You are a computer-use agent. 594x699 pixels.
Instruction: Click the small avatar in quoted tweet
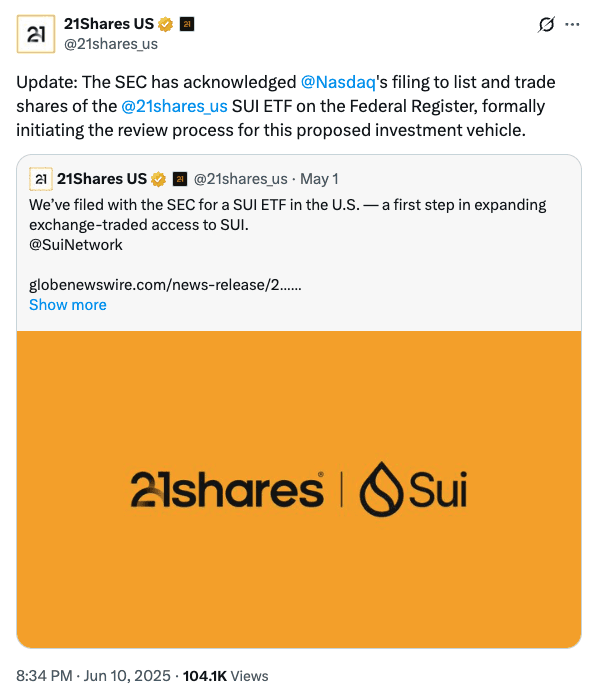click(41, 179)
